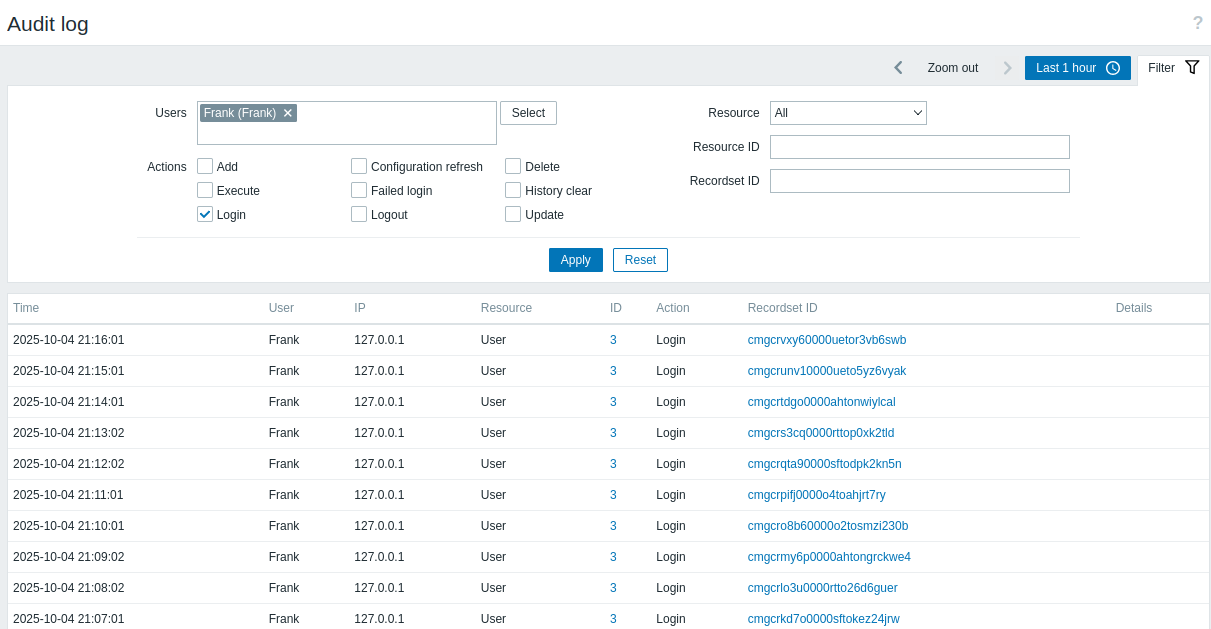Open the Filter tab
The width and height of the screenshot is (1211, 629).
pos(1173,68)
